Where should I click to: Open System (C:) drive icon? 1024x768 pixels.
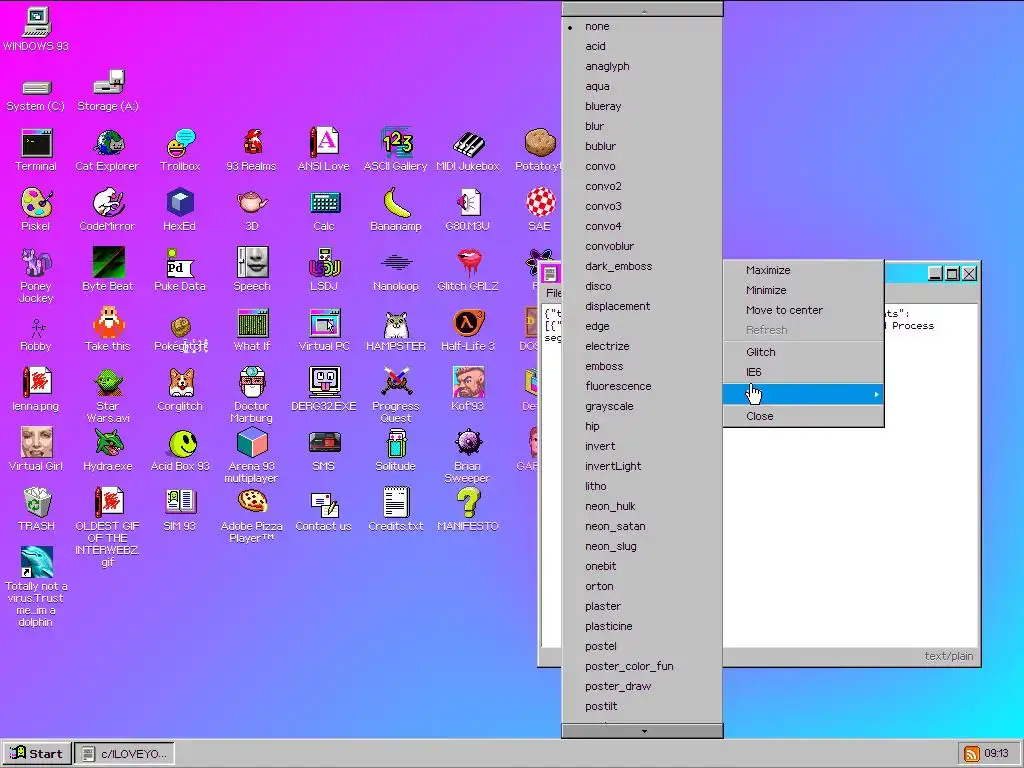tap(36, 95)
